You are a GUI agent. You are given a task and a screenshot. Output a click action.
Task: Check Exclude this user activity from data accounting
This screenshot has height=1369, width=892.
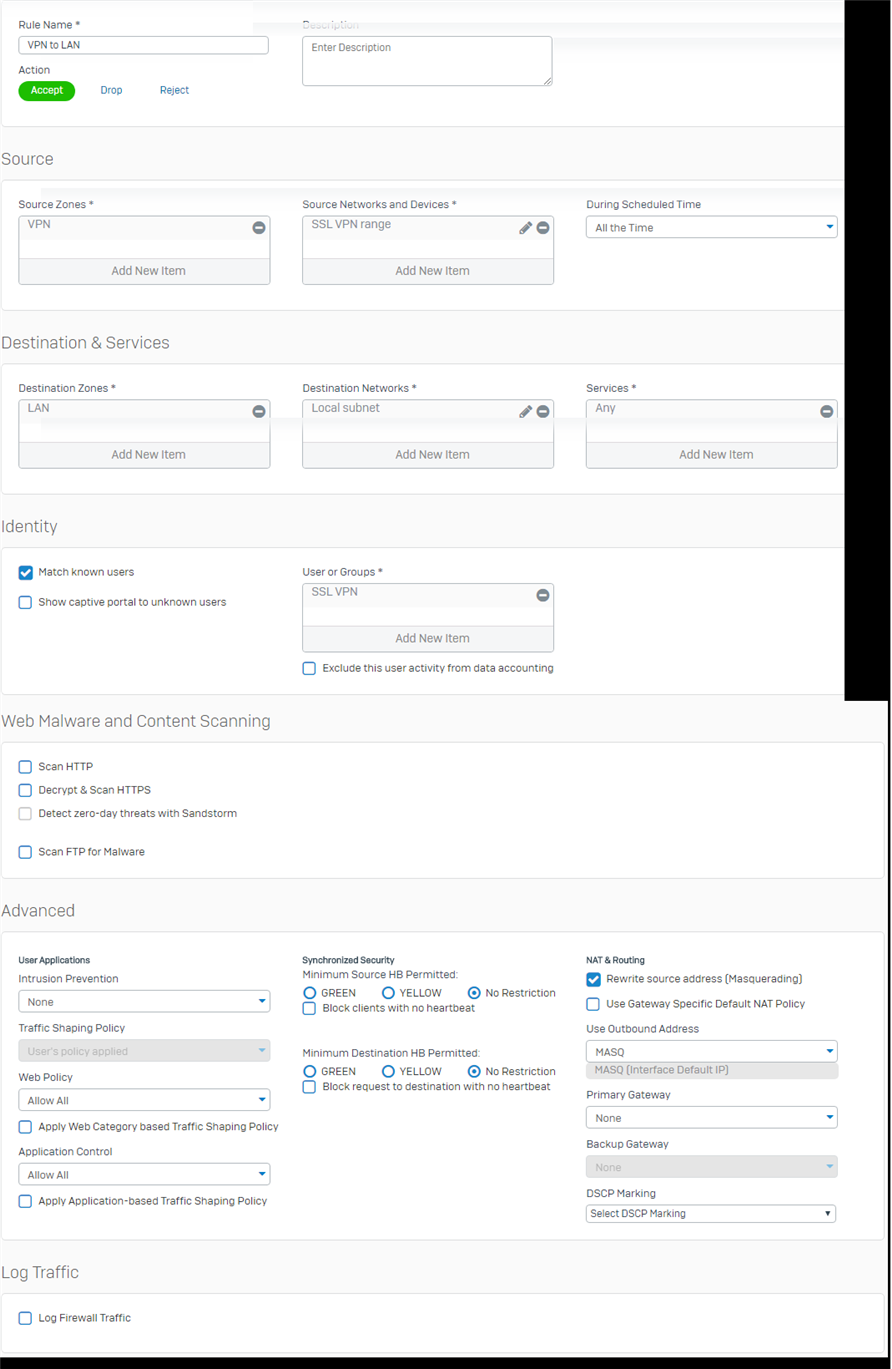point(310,668)
